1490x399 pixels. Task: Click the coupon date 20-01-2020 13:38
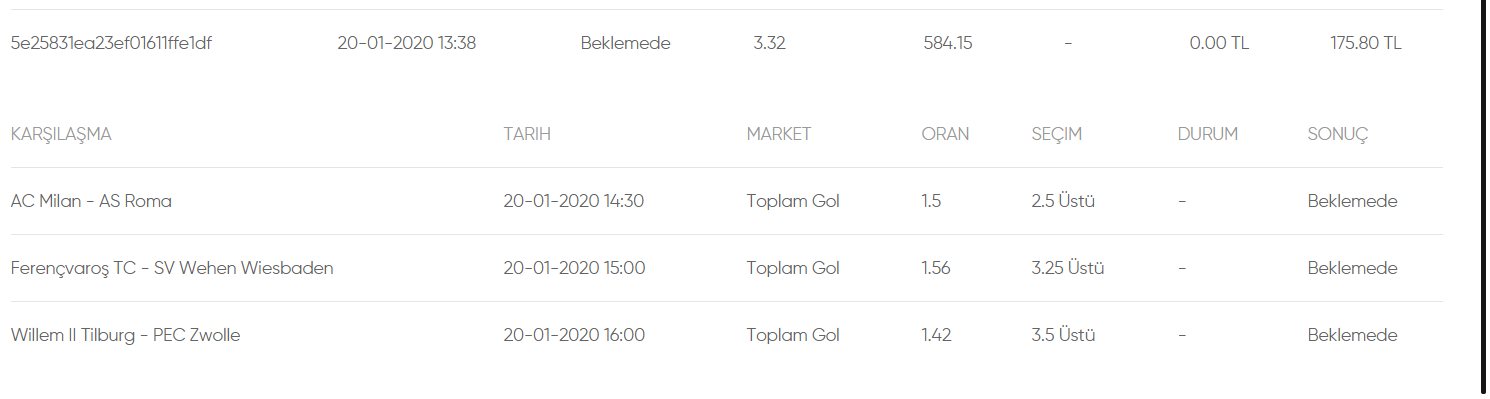(407, 43)
